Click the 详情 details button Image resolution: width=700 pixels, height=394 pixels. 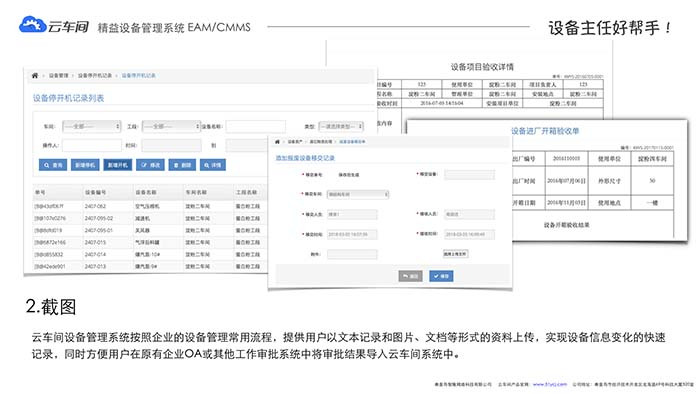tap(213, 165)
